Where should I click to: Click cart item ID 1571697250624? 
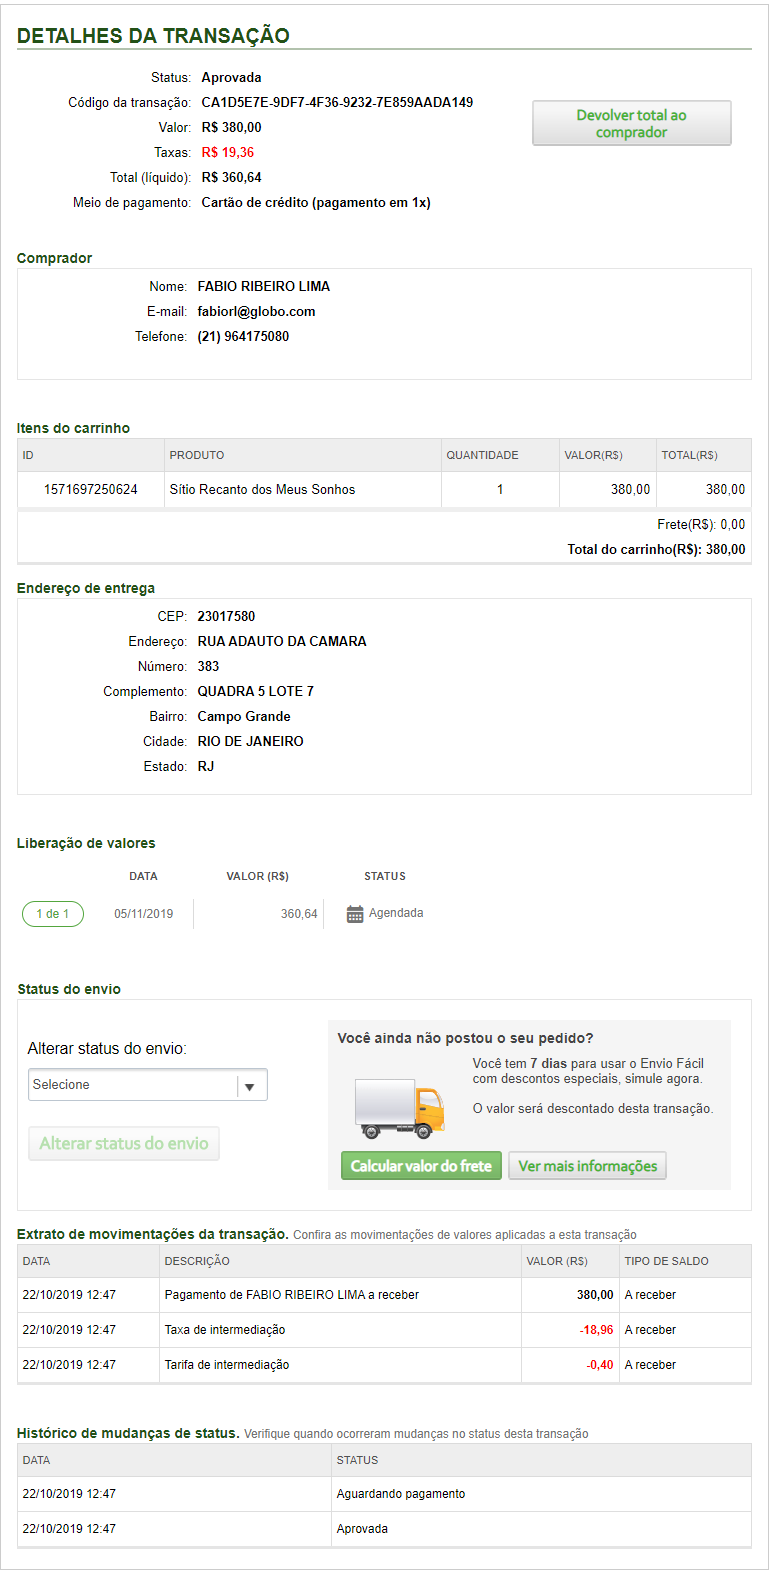tap(91, 489)
